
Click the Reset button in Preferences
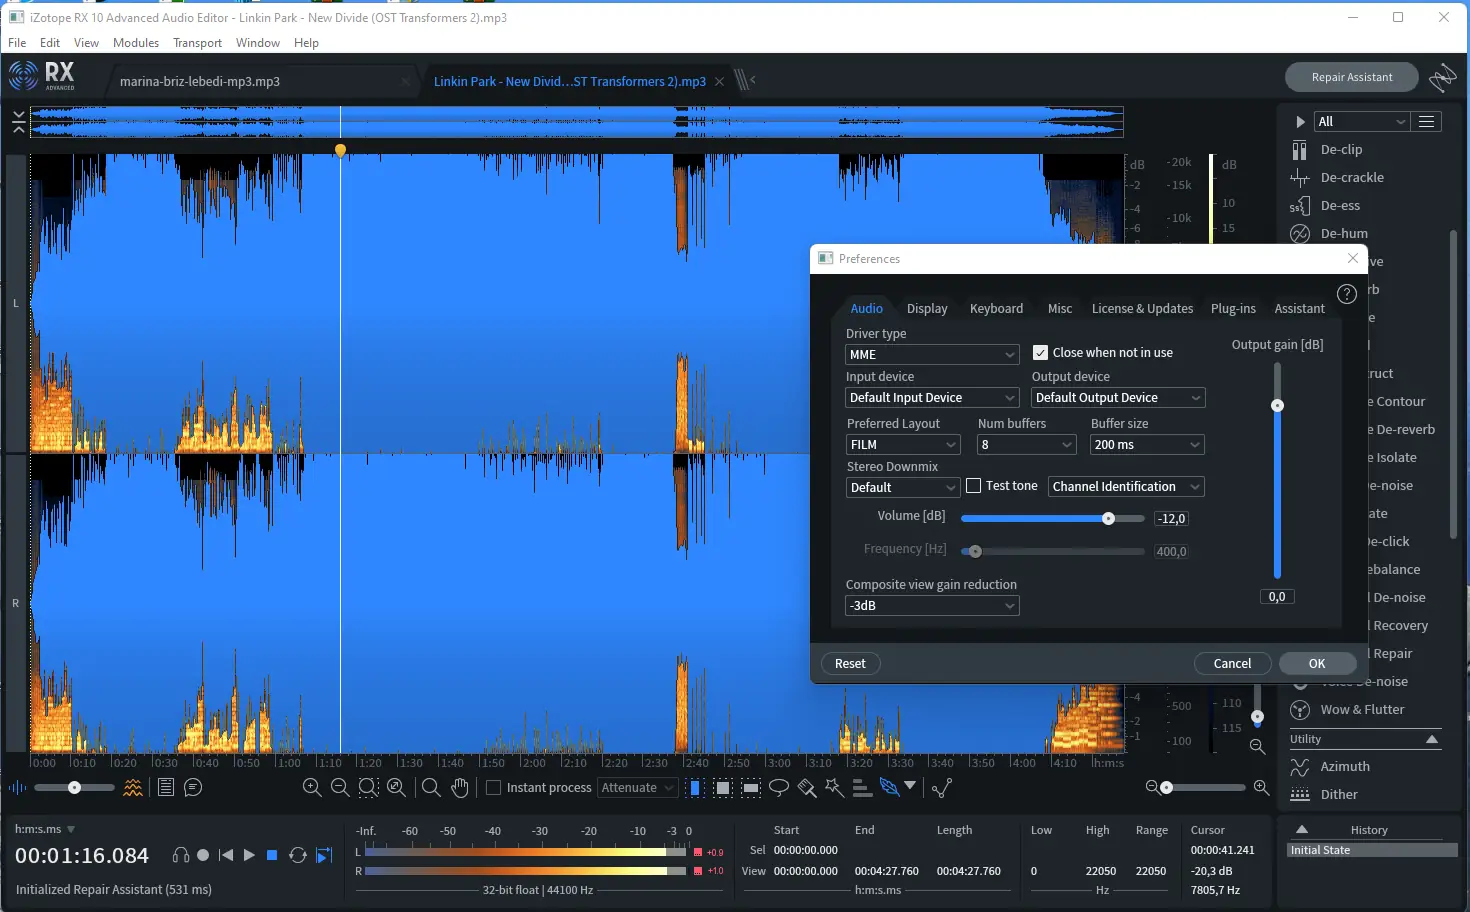click(x=850, y=664)
